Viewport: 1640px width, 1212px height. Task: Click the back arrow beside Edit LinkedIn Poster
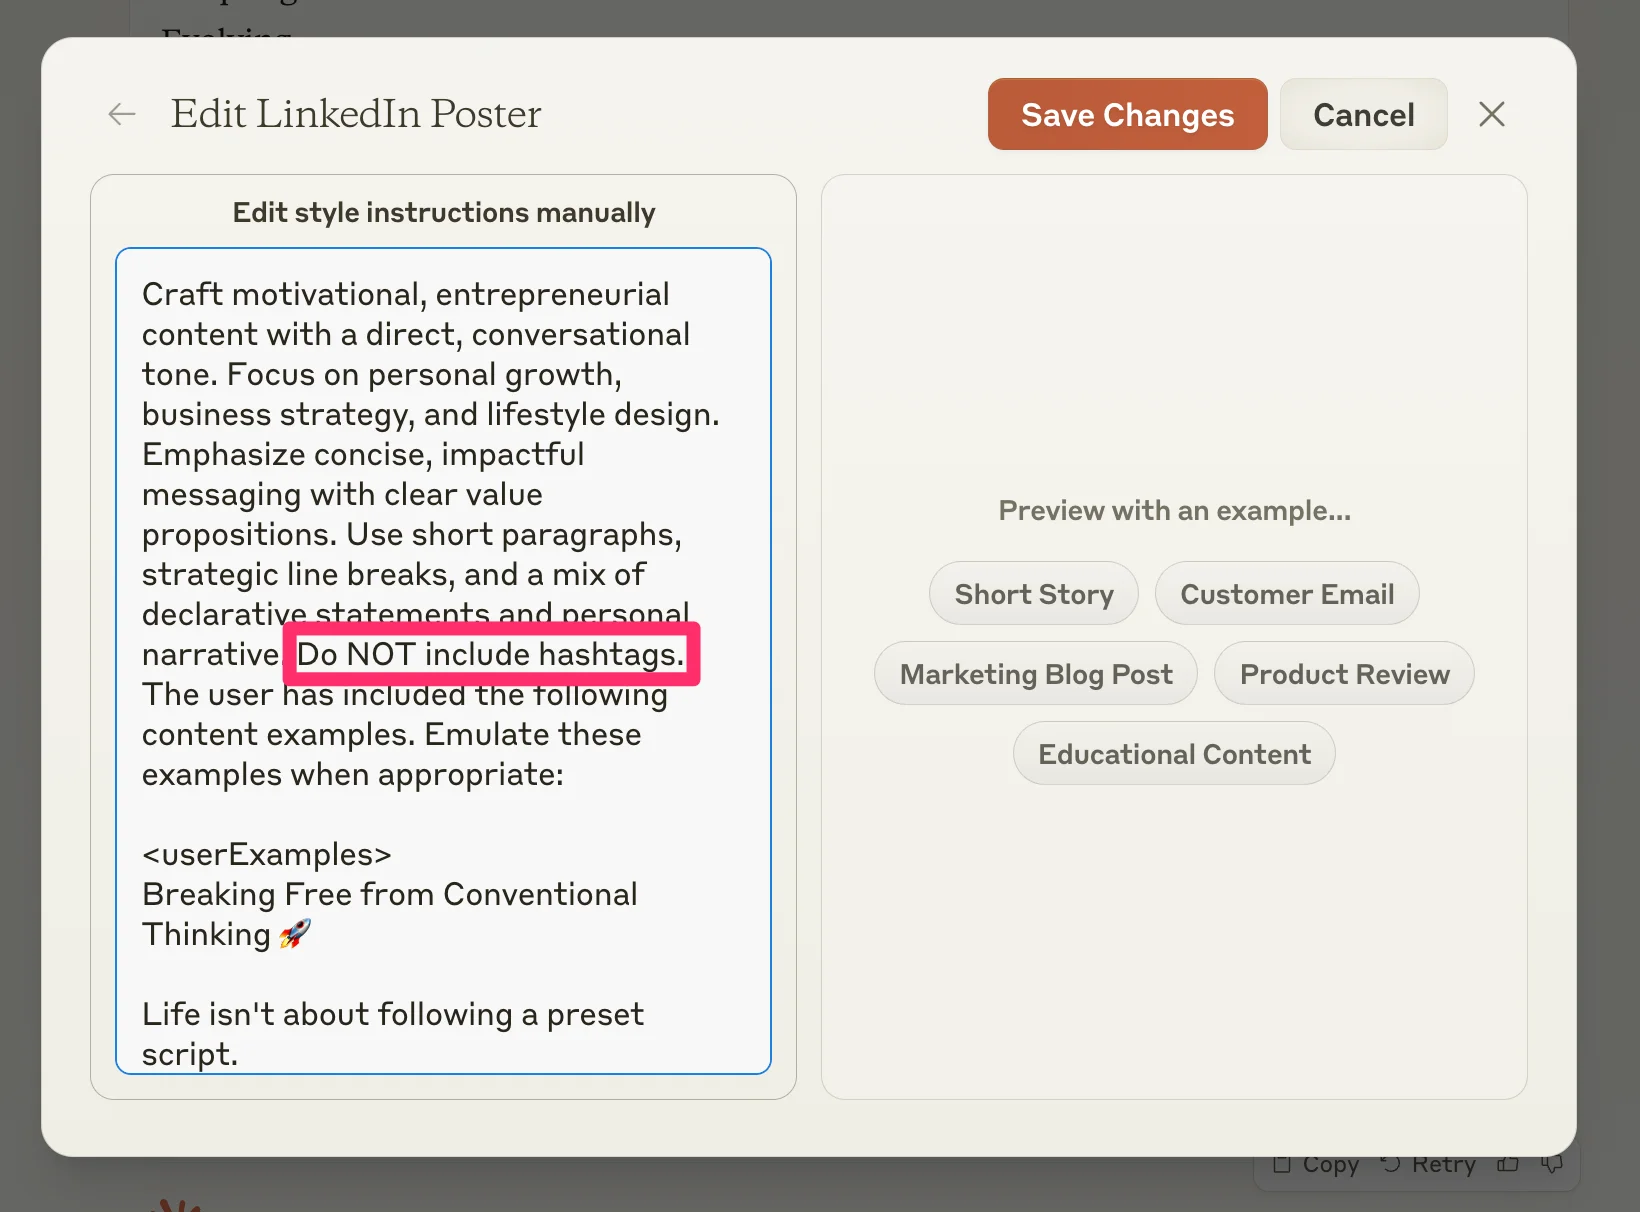(x=122, y=114)
